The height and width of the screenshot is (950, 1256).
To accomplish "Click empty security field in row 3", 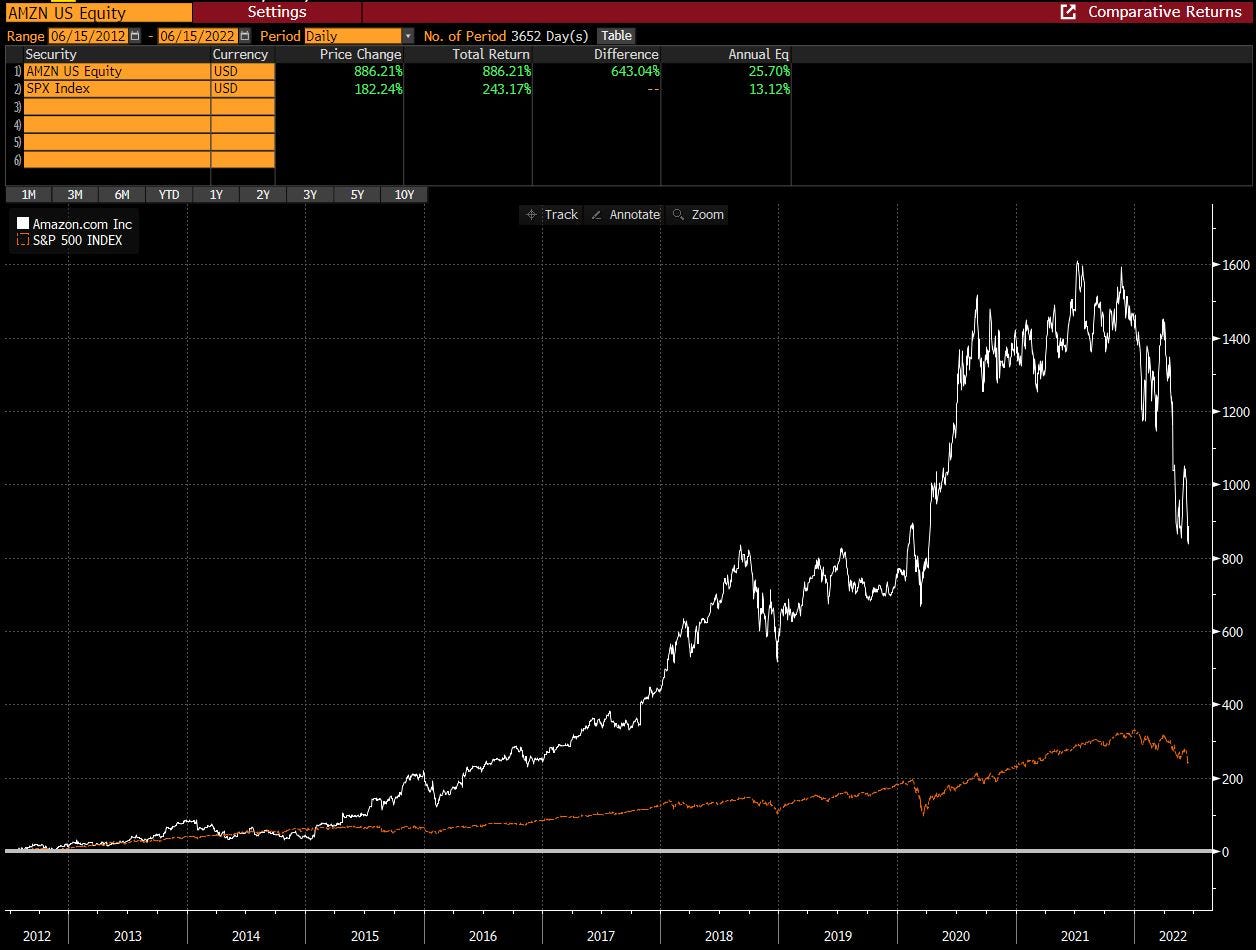I will 117,106.
